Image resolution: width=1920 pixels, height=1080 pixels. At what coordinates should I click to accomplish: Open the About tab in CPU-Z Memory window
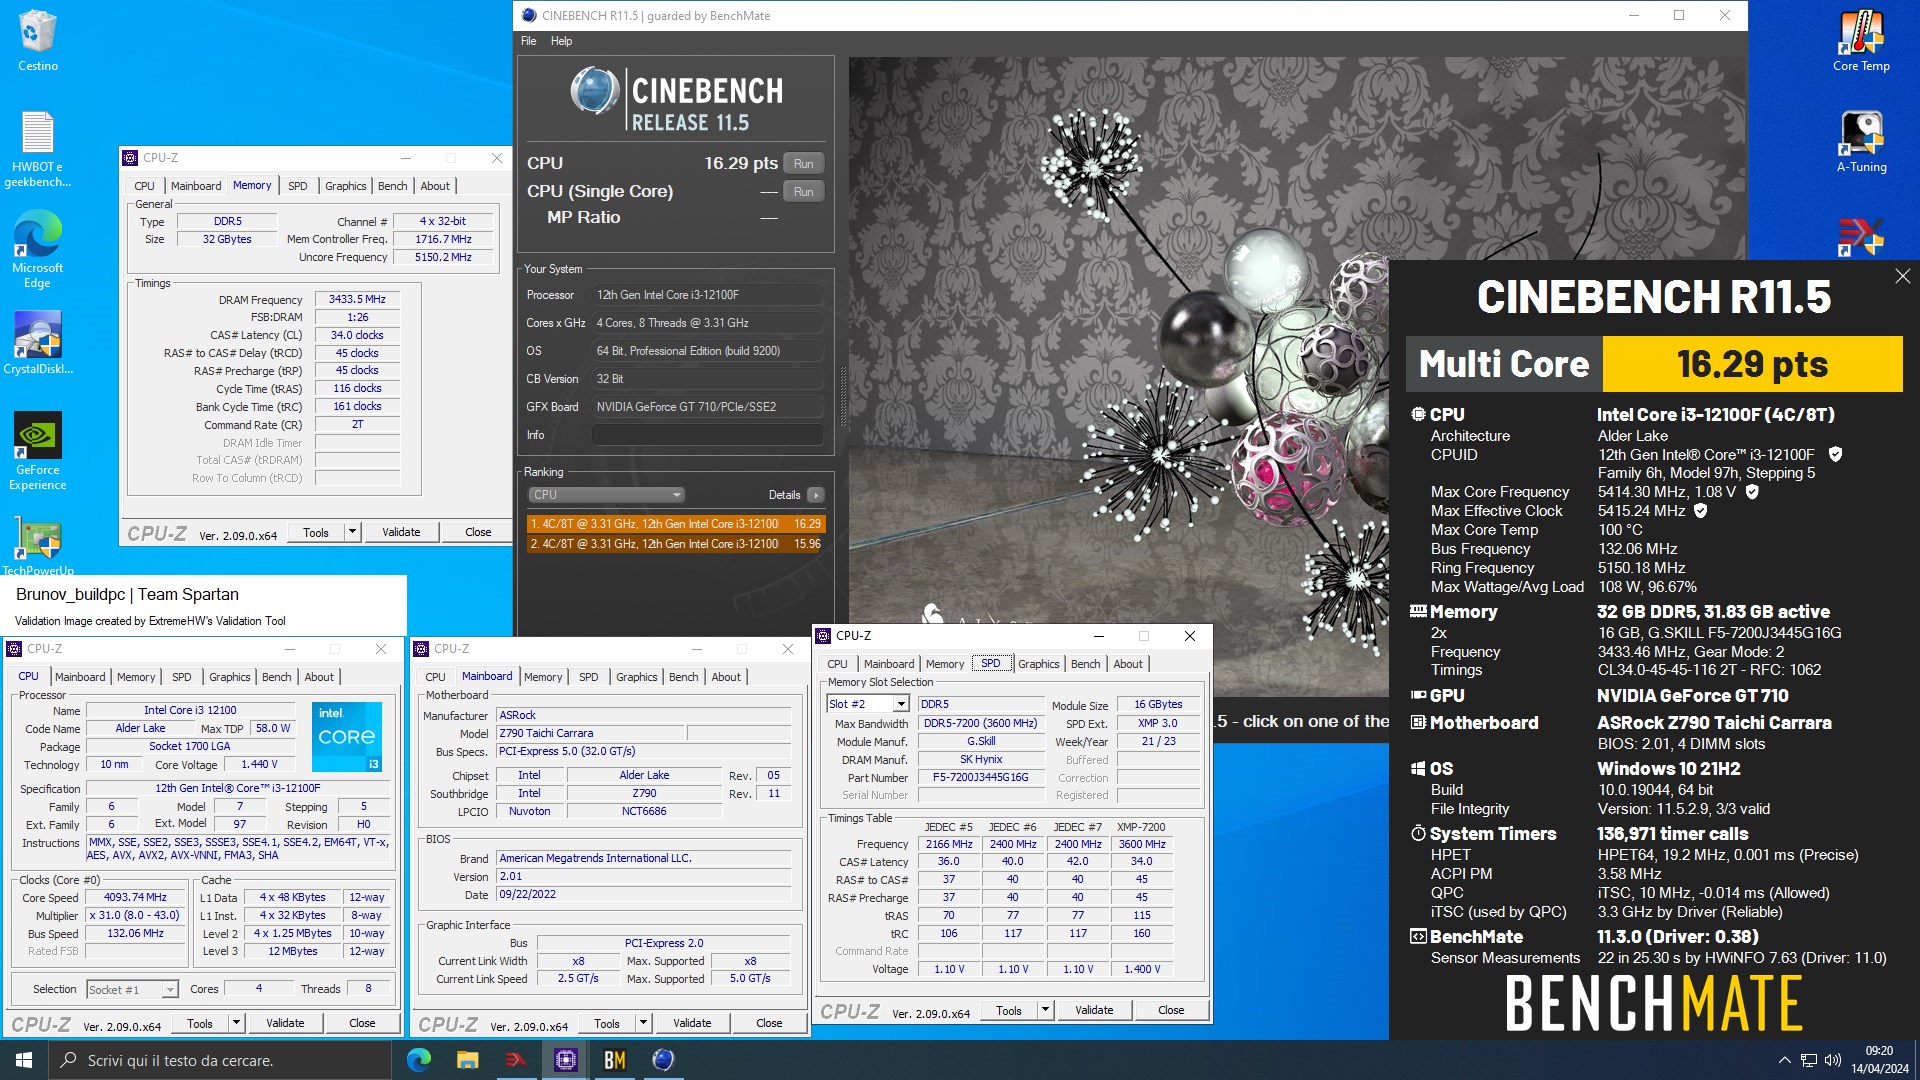click(434, 186)
